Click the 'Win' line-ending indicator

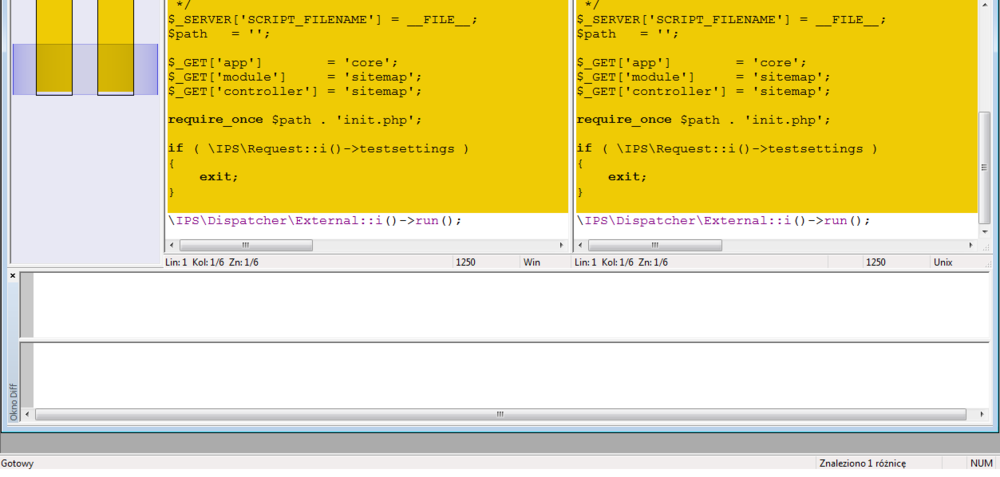531,262
